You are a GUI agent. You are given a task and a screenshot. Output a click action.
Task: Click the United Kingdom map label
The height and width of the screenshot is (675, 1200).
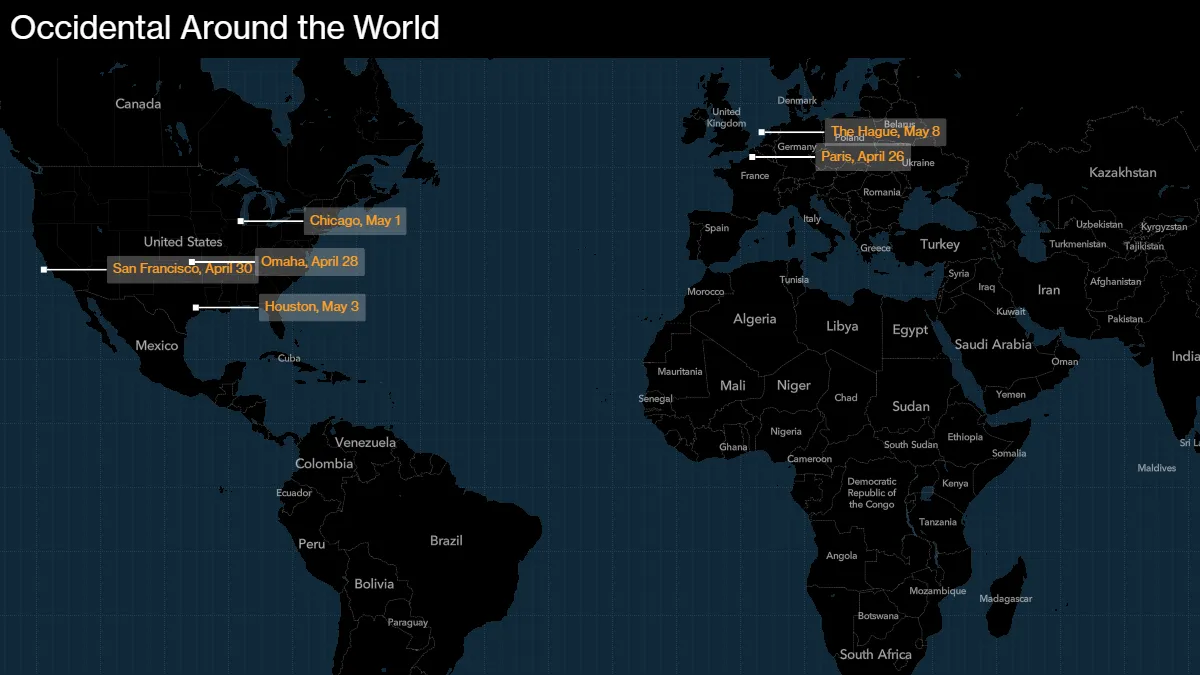(726, 118)
